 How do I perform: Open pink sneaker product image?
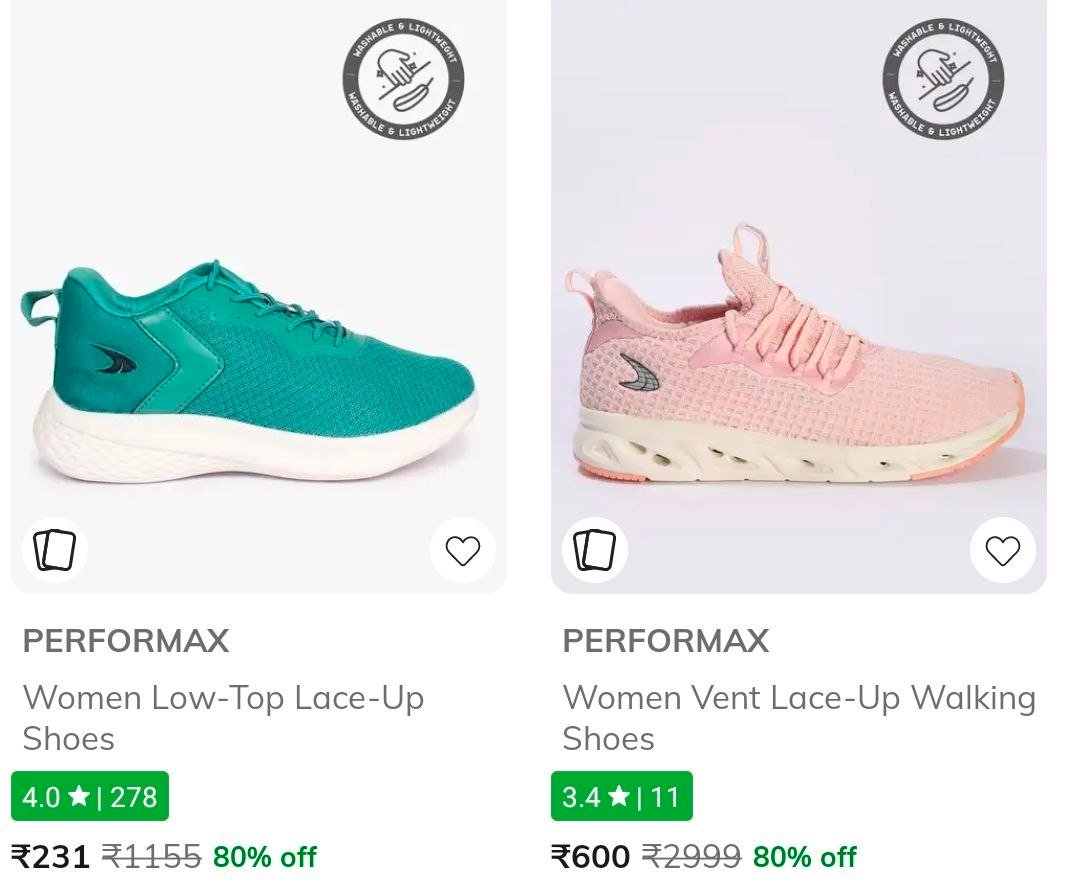click(x=790, y=370)
